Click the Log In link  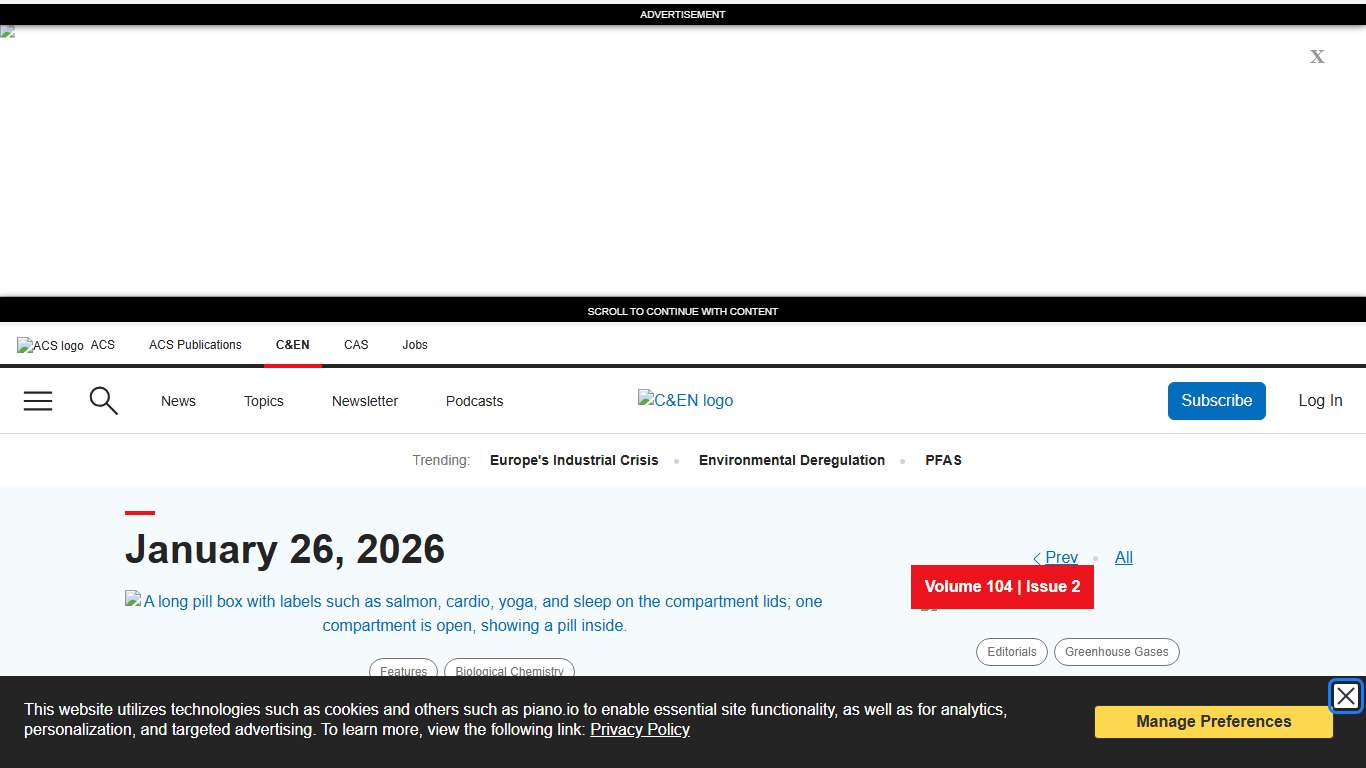[x=1320, y=400]
